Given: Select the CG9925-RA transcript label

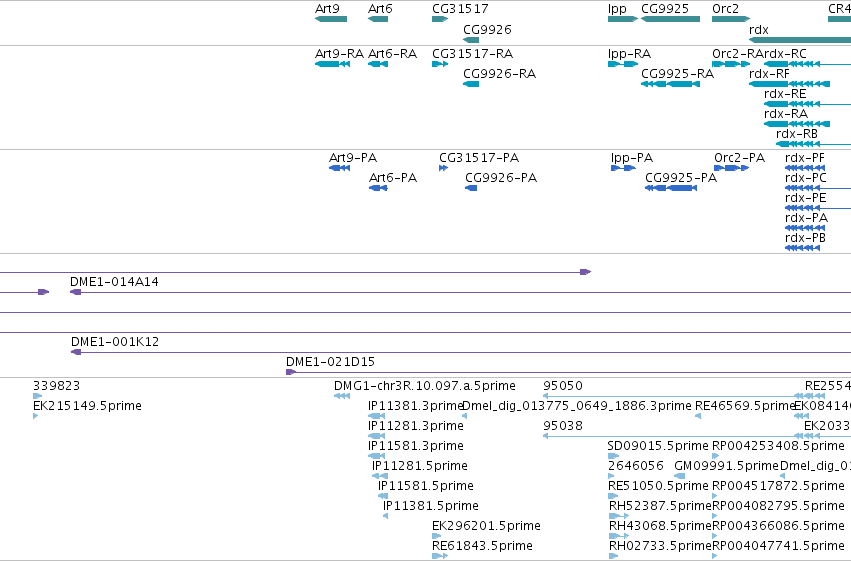Looking at the screenshot, I should pos(677,73).
